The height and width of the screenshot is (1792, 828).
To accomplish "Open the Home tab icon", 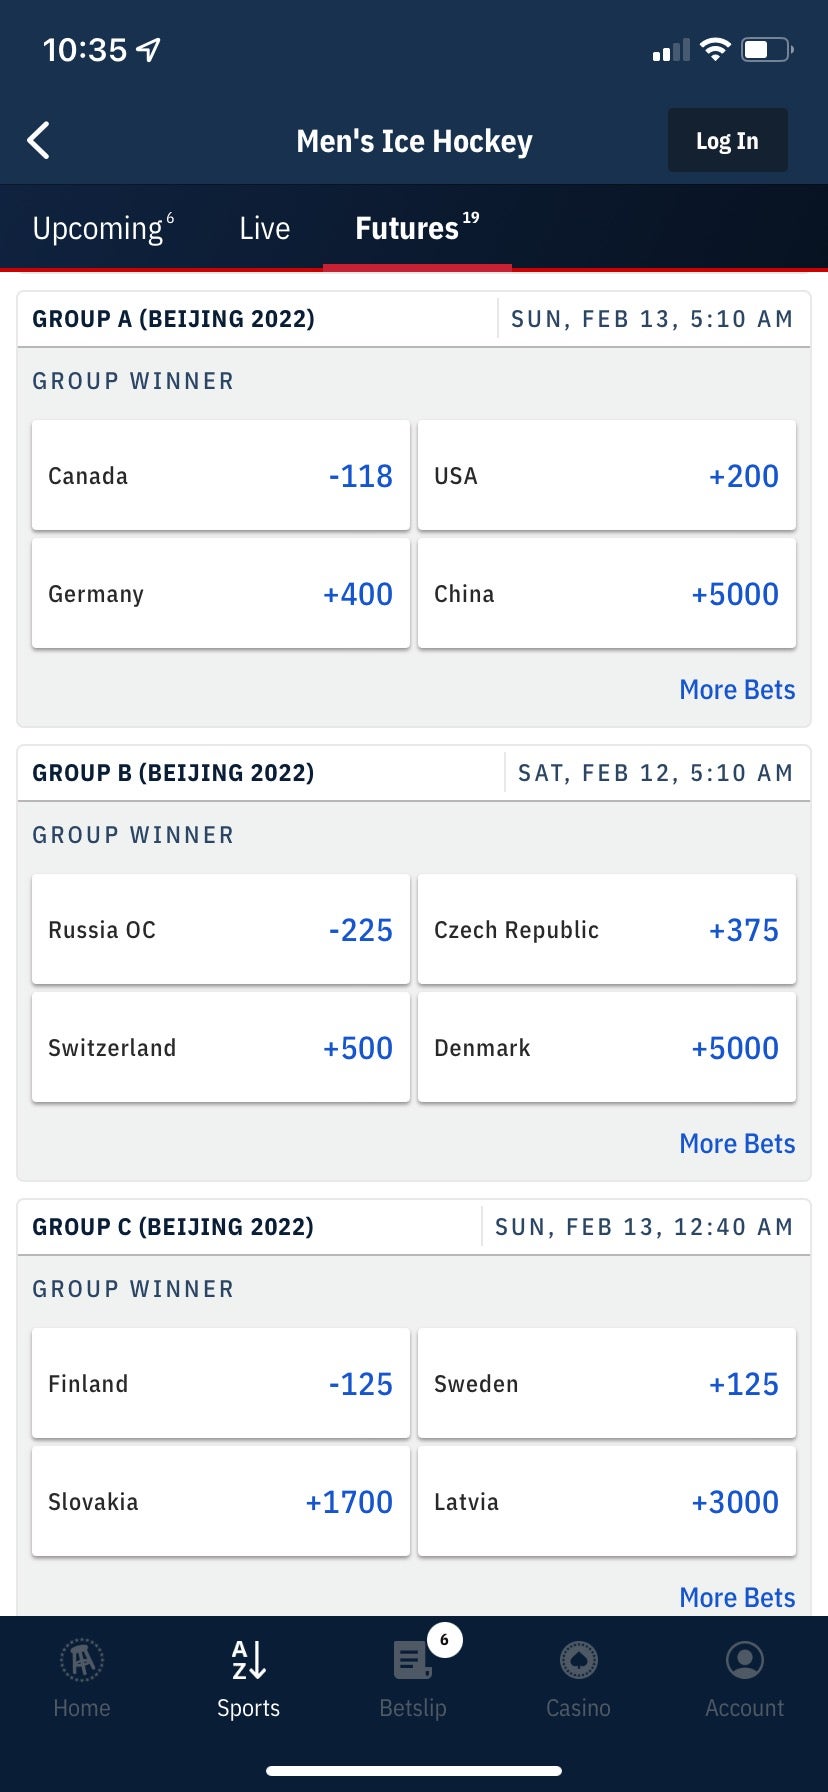I will 82,1661.
